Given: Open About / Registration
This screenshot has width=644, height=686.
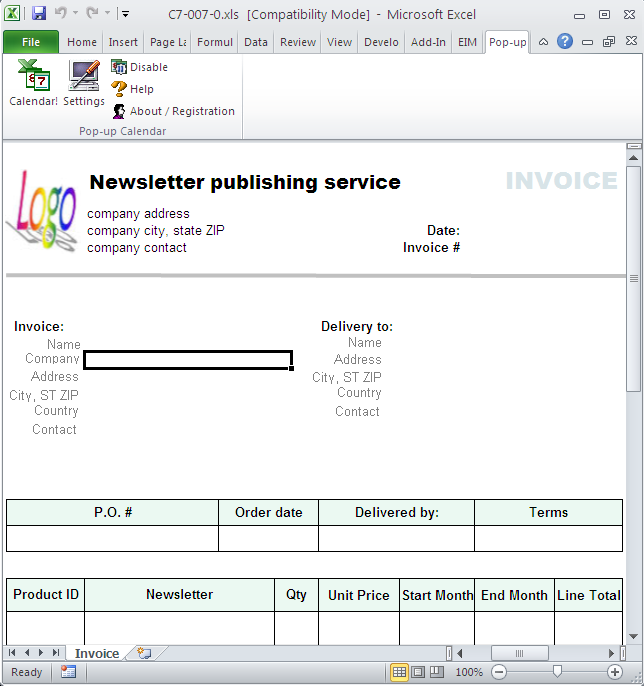Looking at the screenshot, I should (173, 111).
